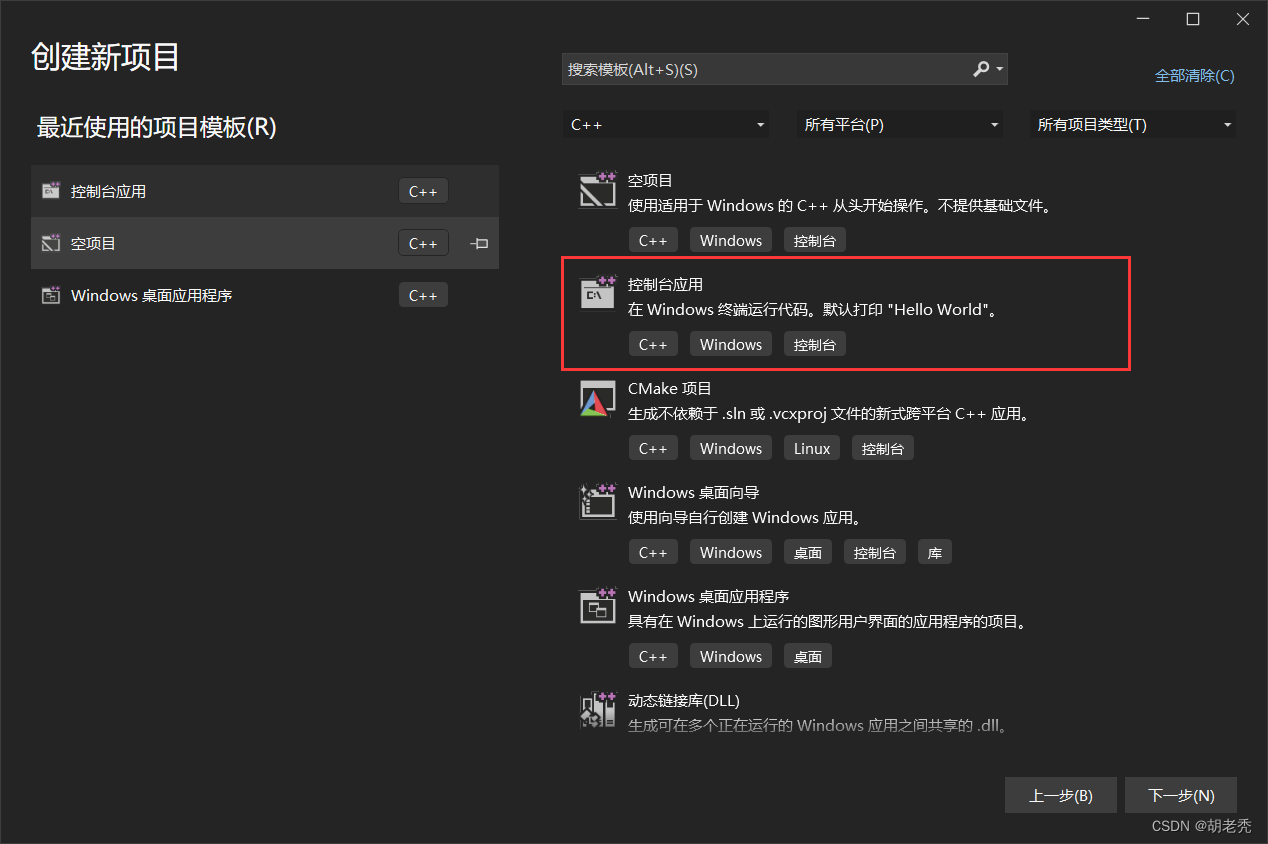This screenshot has height=844, width=1268.
Task: Click the search magnifier icon
Action: click(x=981, y=69)
